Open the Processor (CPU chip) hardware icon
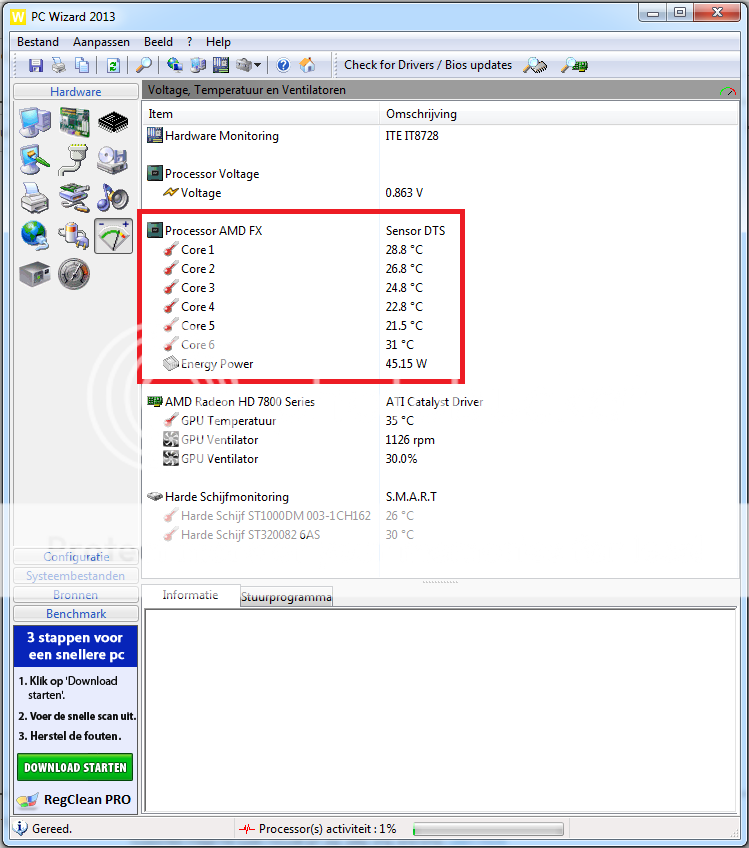The image size is (749, 848). [113, 123]
